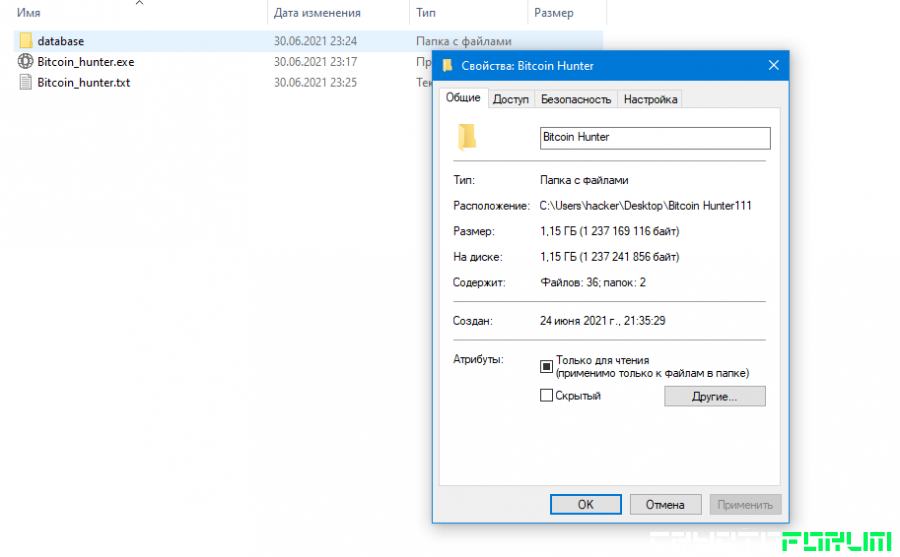900x557 pixels.
Task: Click the contents value 'Файлов: 36; папок: 2'
Action: point(593,283)
